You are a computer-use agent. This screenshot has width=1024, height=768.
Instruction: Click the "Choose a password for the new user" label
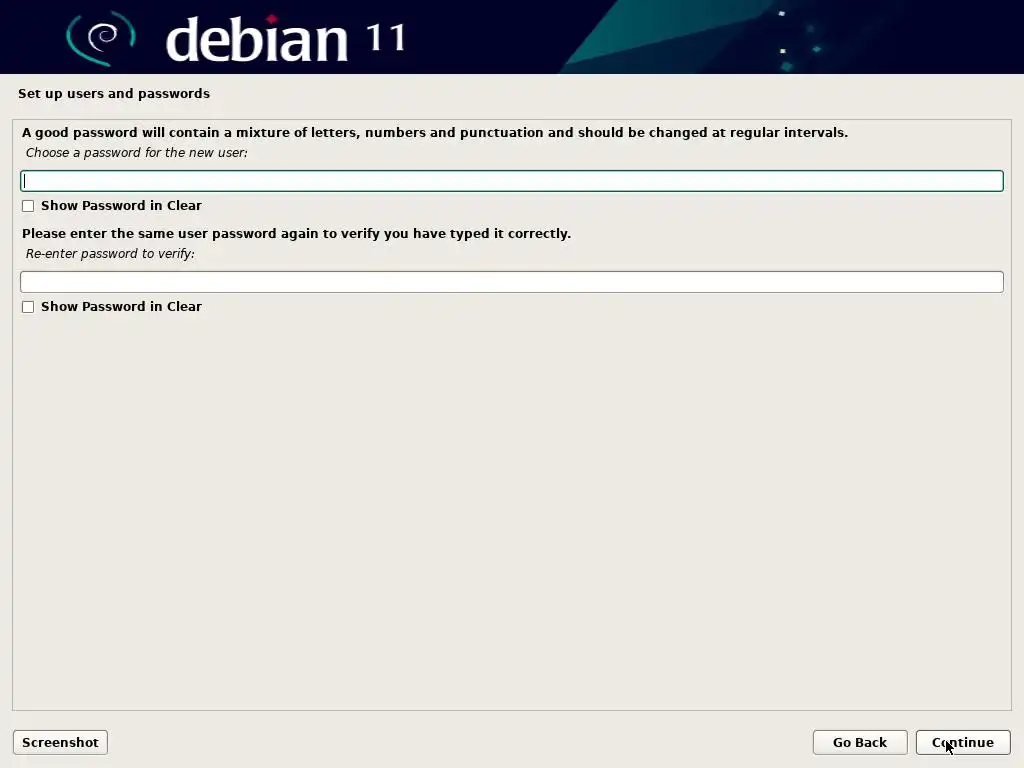(x=136, y=153)
